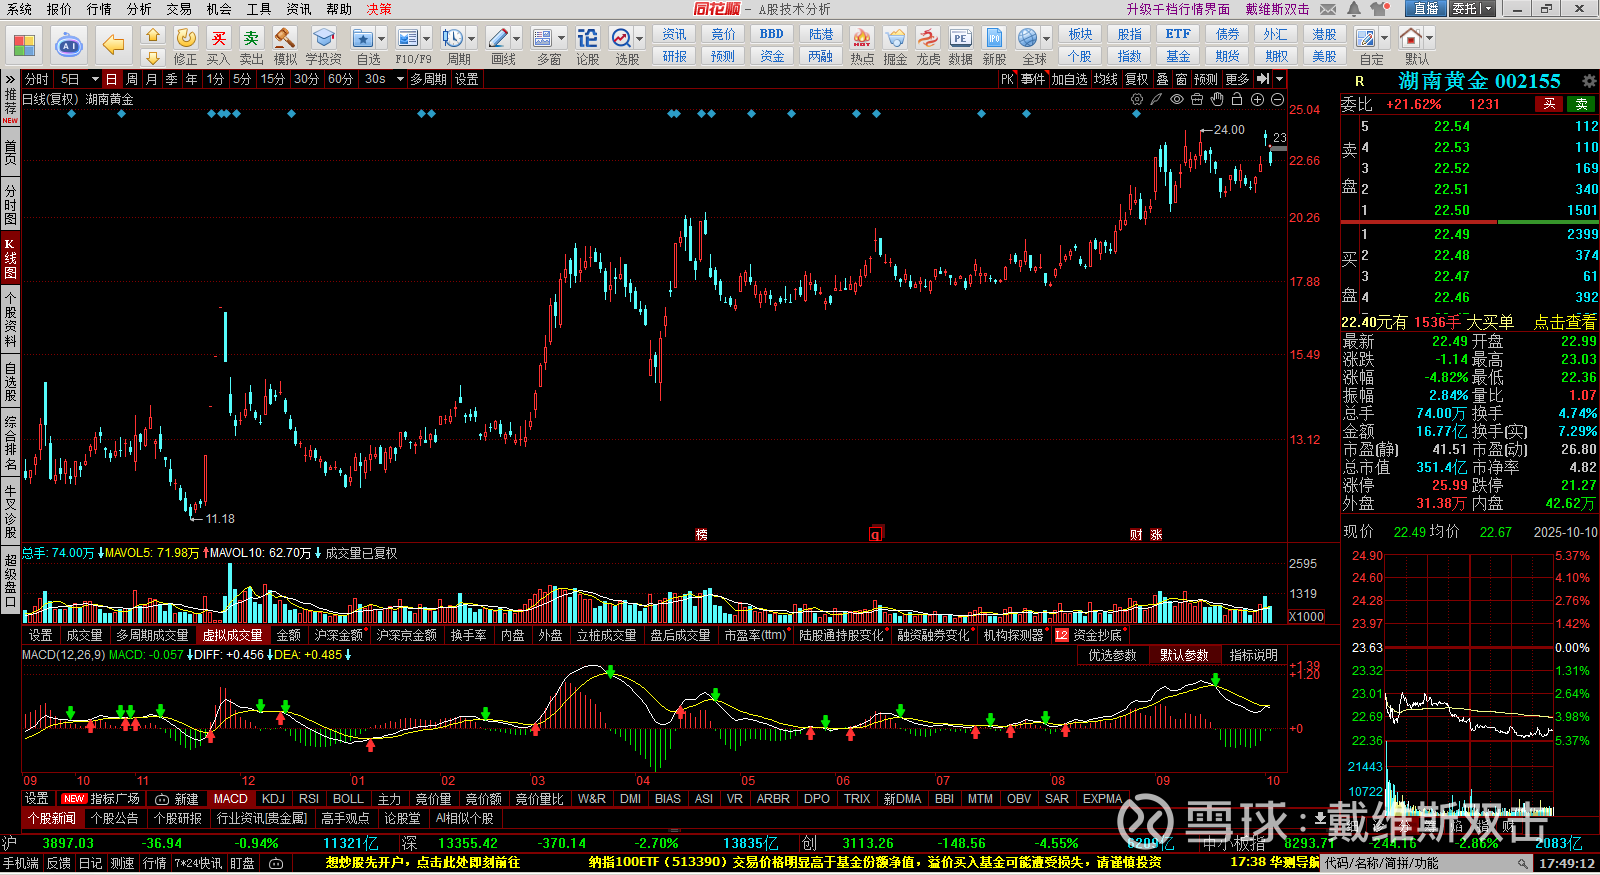Expand the 5日 period dropdown arrow

point(95,79)
